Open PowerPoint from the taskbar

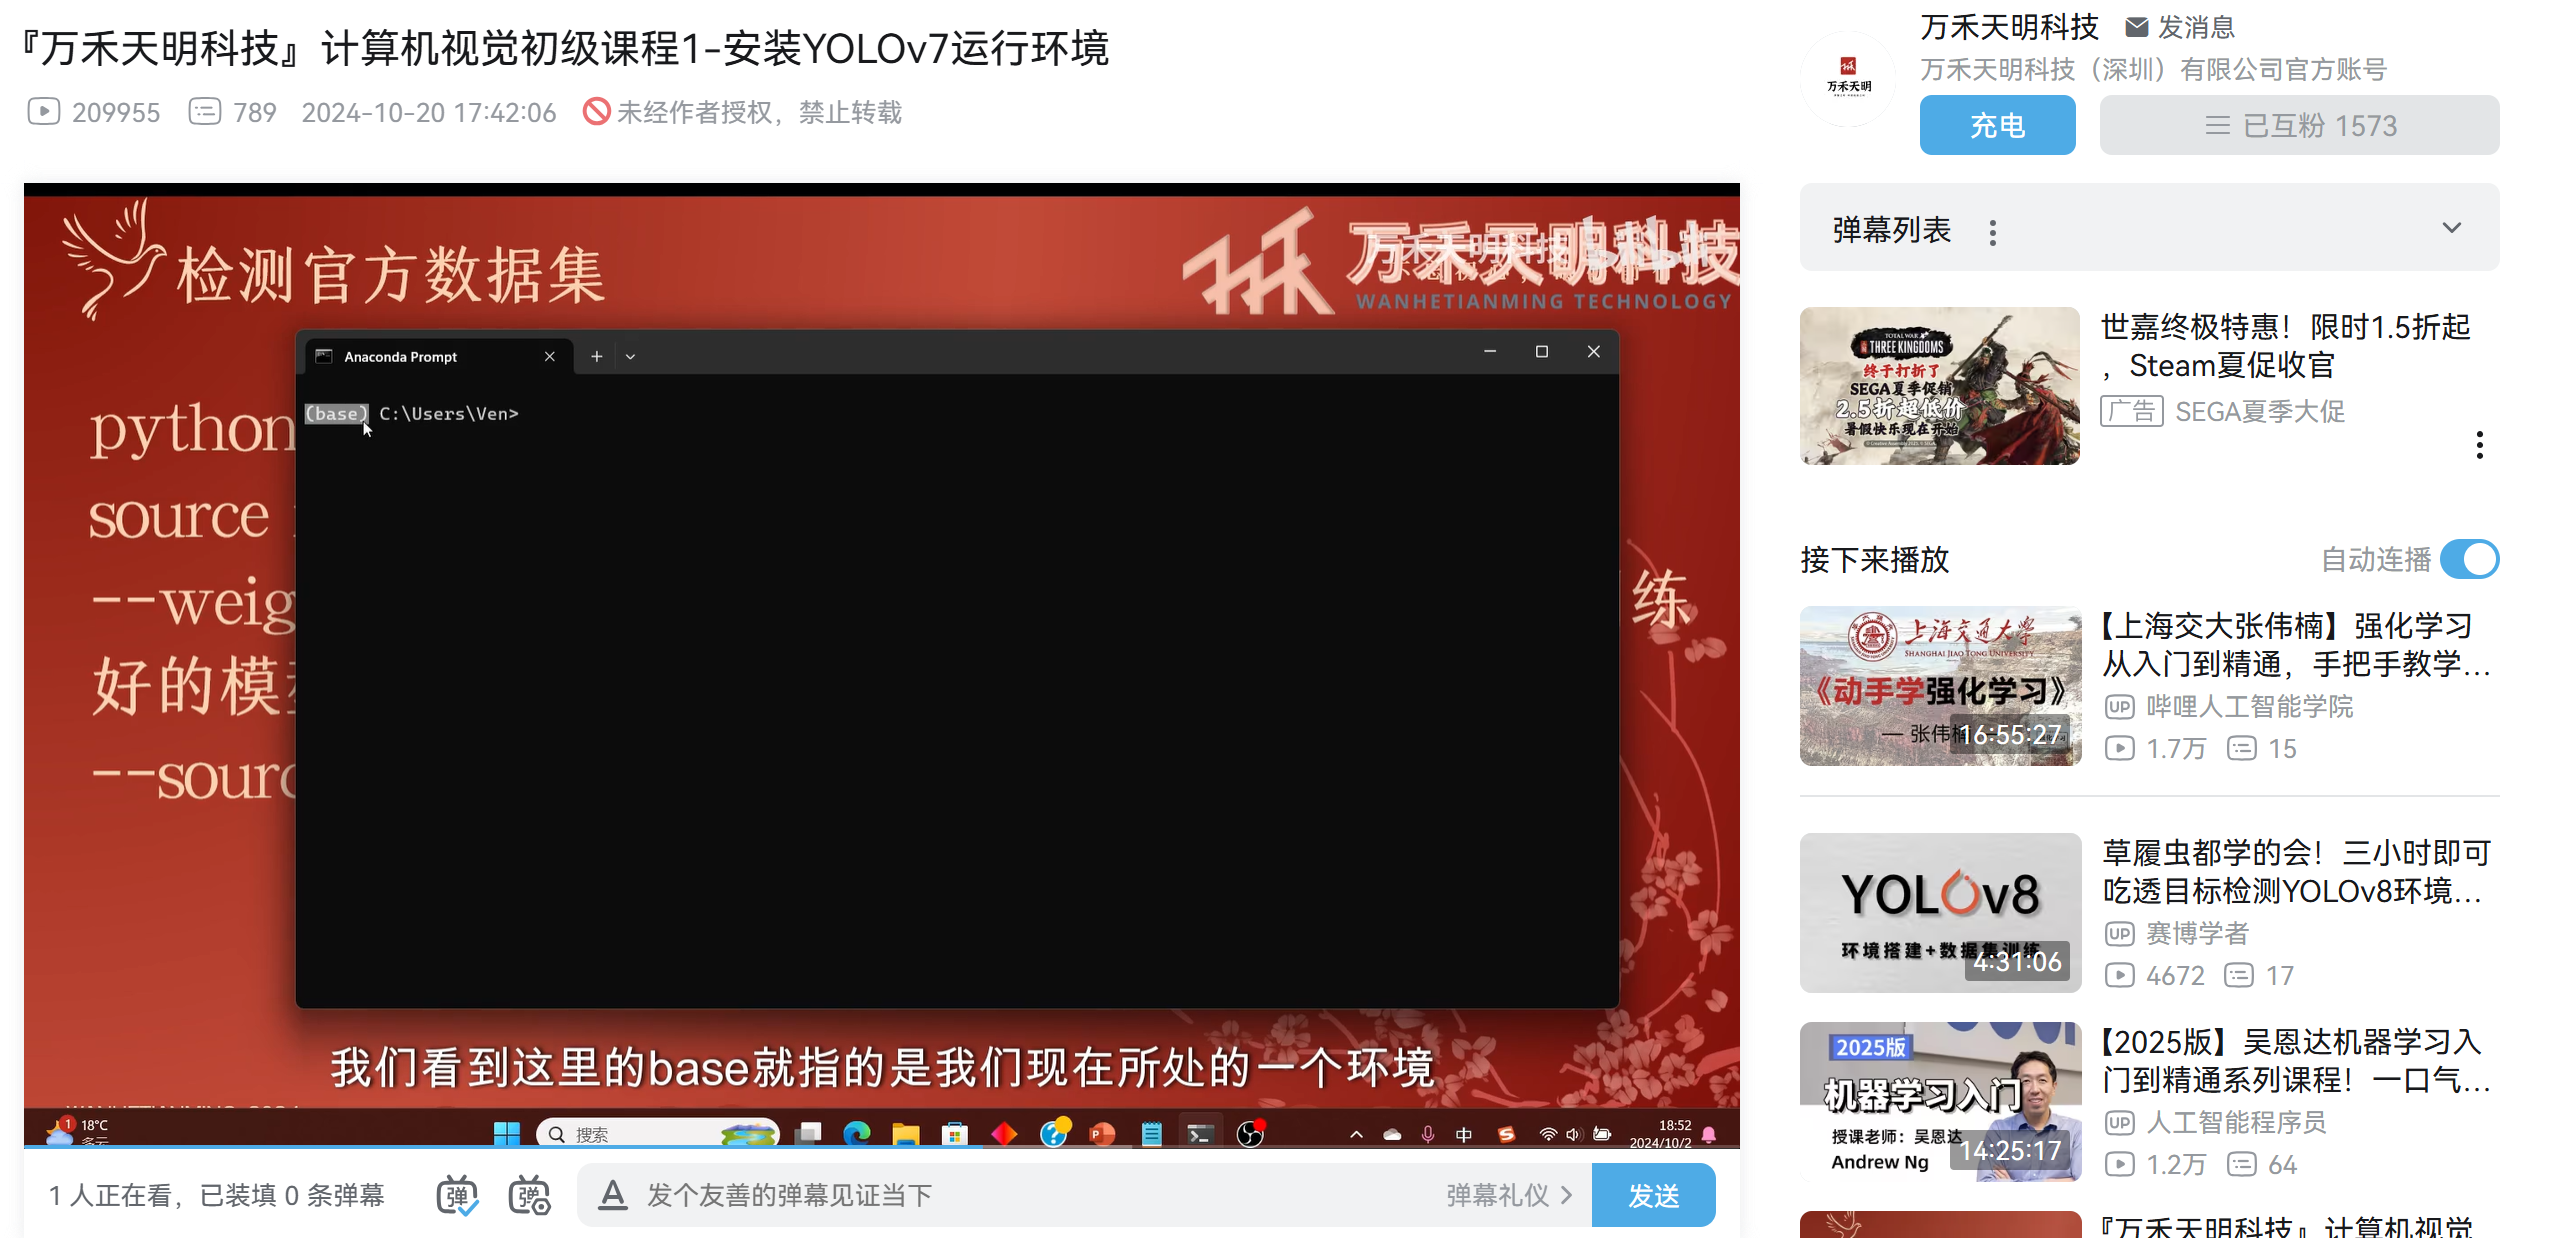[x=1101, y=1133]
